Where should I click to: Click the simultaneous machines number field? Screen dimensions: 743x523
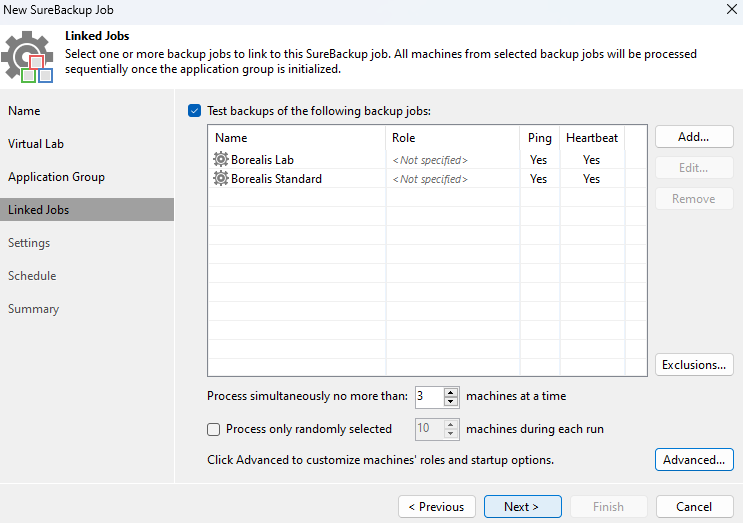(430, 397)
